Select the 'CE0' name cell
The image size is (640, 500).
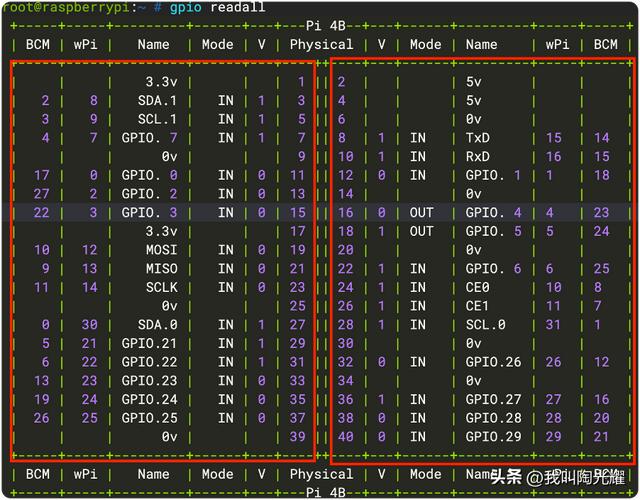[x=478, y=287]
